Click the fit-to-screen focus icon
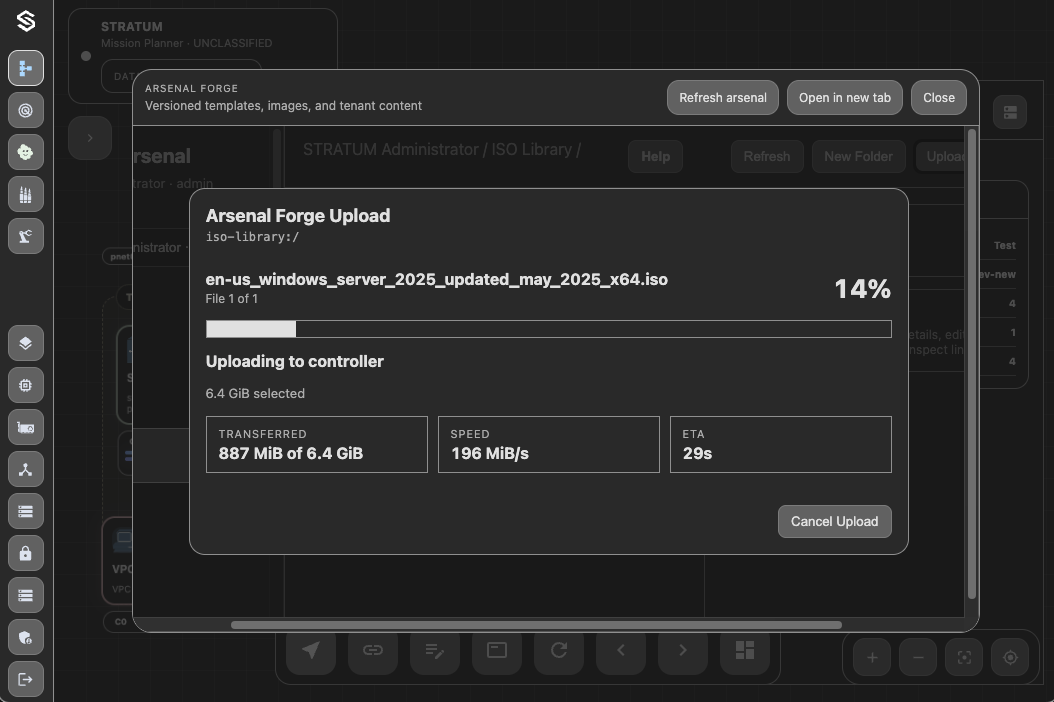 (x=964, y=658)
